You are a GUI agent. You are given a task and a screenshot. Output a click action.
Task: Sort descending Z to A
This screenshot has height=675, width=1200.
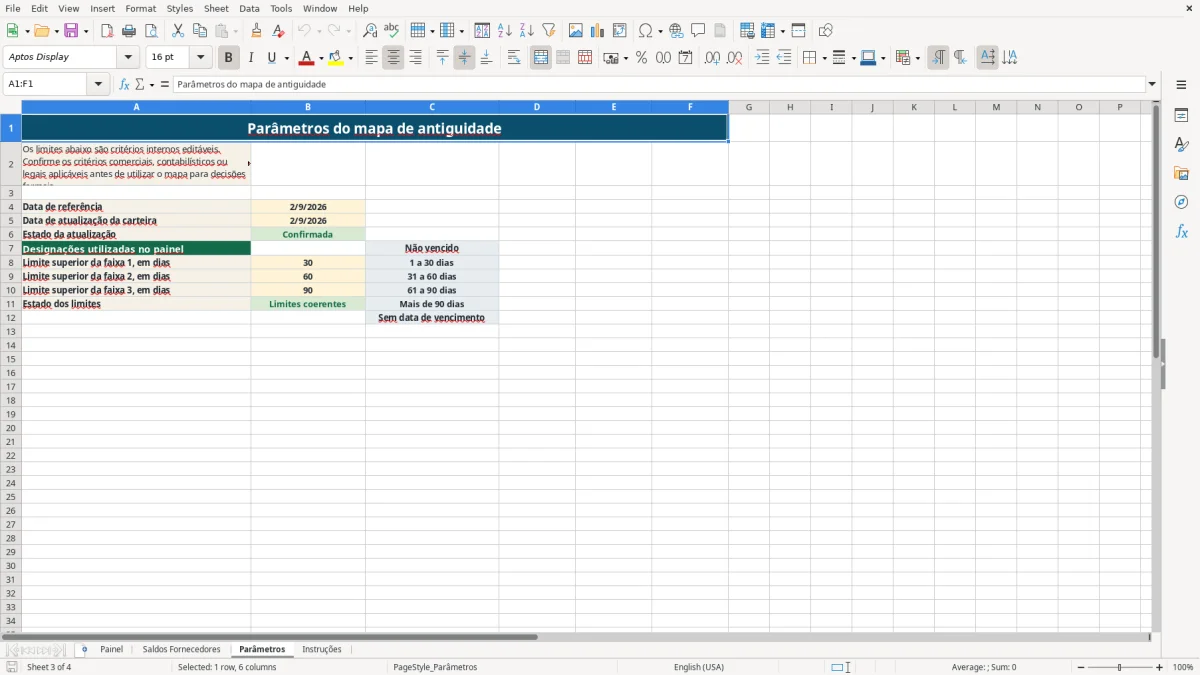click(x=527, y=31)
